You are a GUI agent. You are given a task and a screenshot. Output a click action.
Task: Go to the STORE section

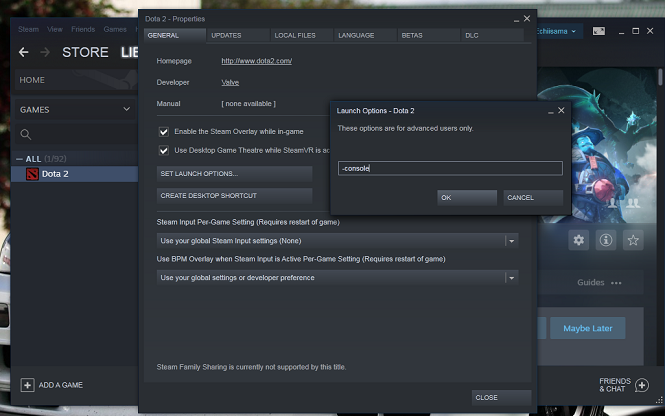click(85, 52)
